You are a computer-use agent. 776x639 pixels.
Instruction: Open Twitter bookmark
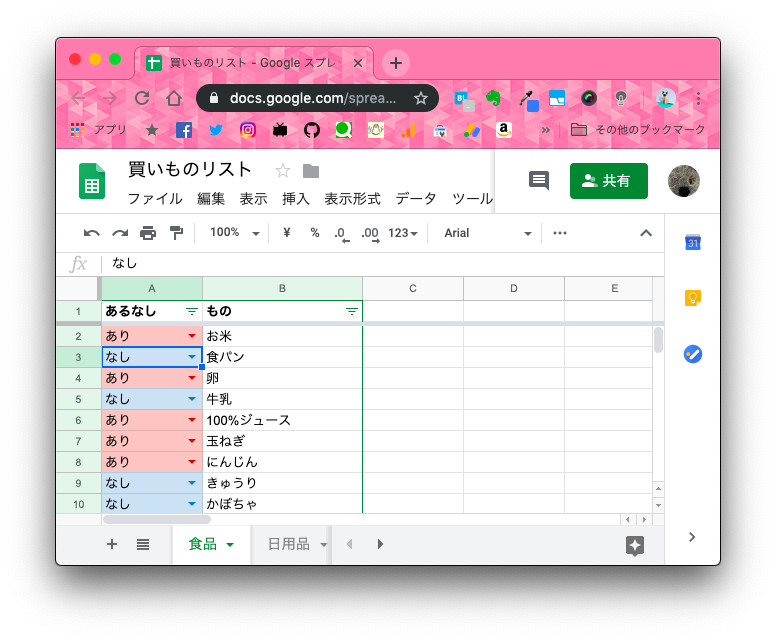(x=216, y=130)
